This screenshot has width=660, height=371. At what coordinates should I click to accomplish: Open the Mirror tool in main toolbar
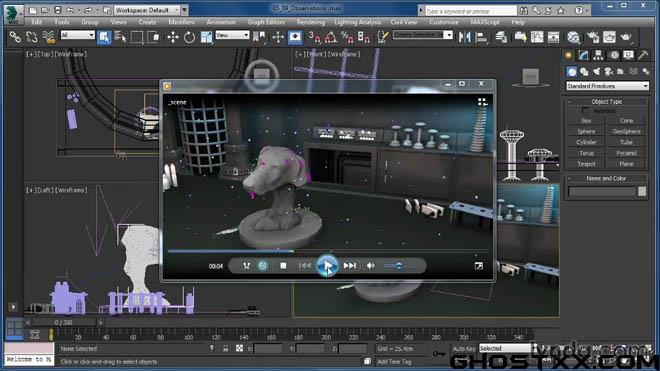tap(464, 37)
